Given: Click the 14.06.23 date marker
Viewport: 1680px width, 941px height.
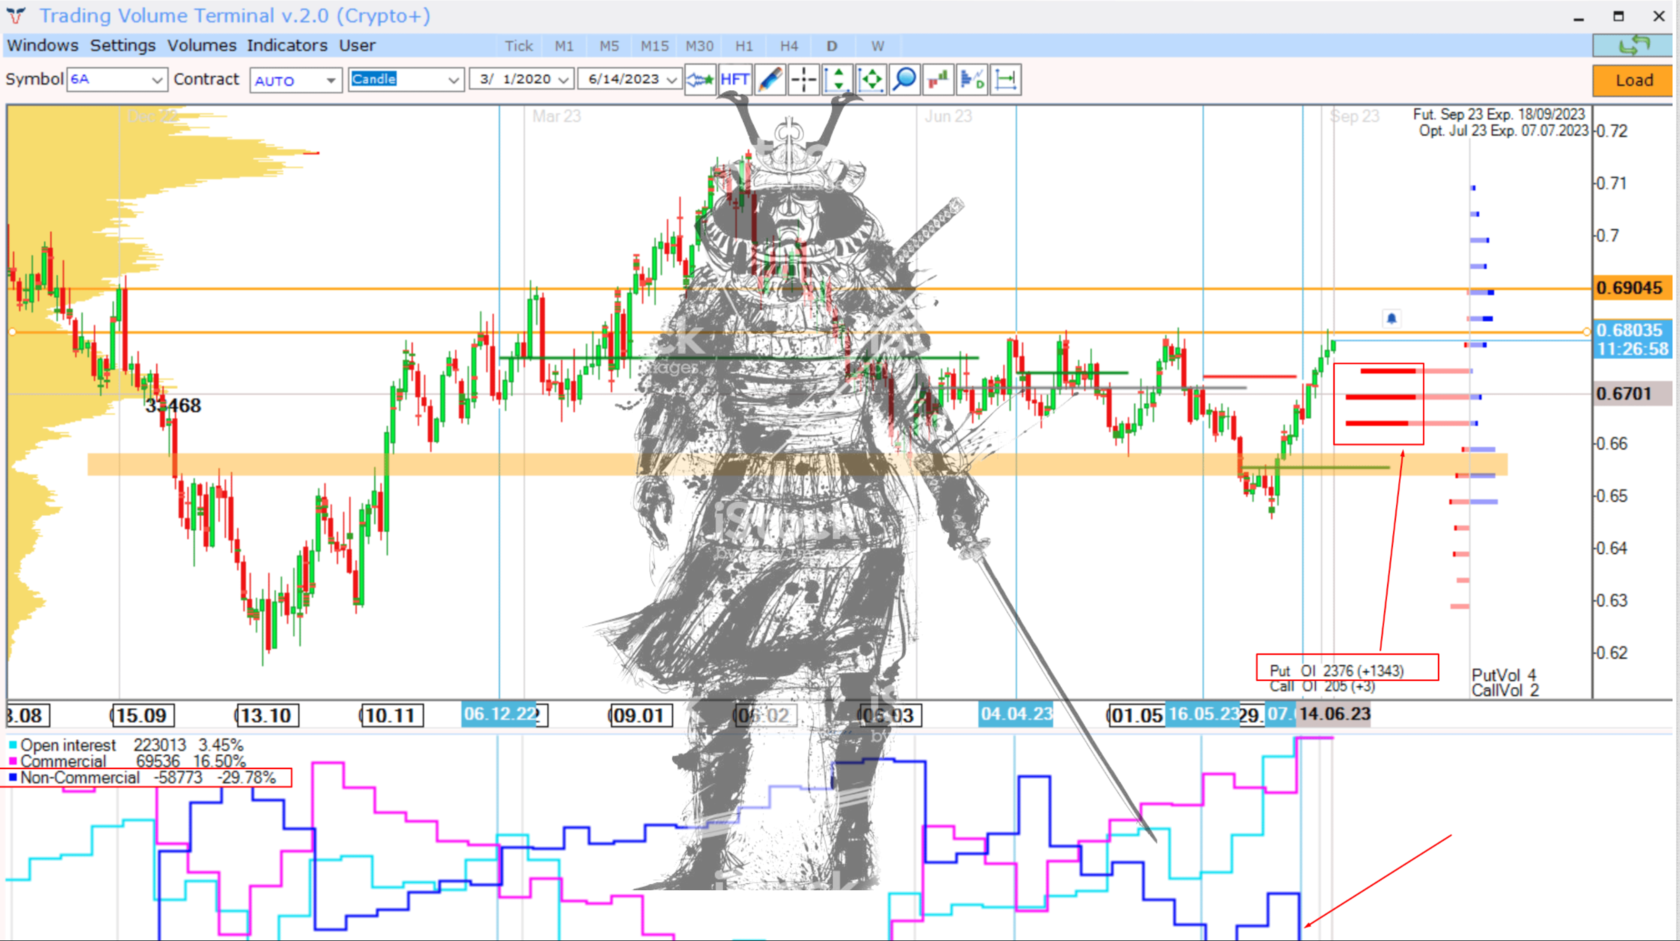Looking at the screenshot, I should click(1334, 714).
